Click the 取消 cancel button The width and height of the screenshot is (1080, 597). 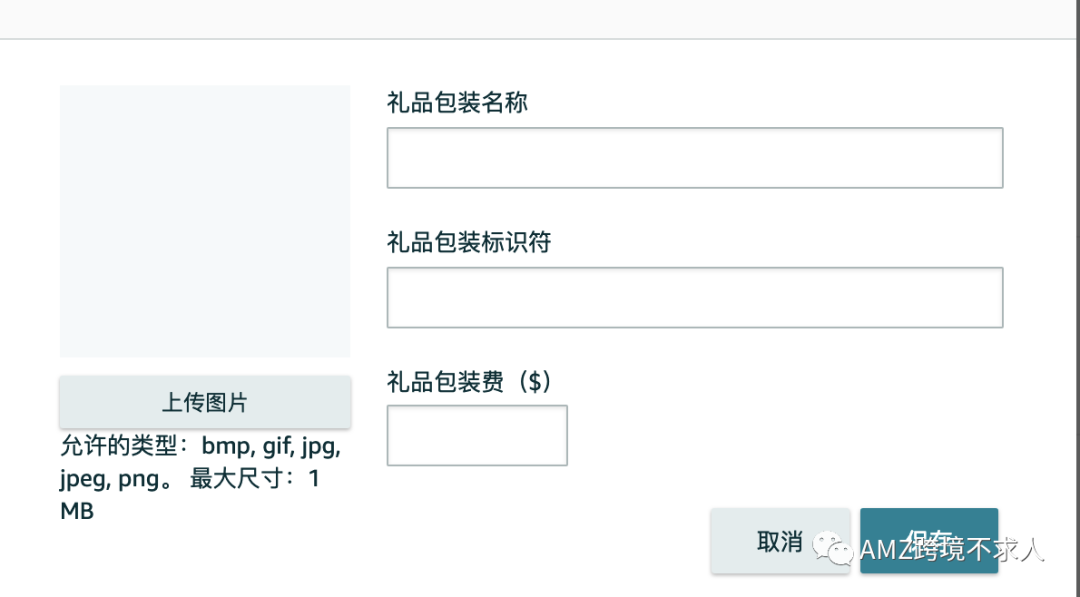click(781, 540)
